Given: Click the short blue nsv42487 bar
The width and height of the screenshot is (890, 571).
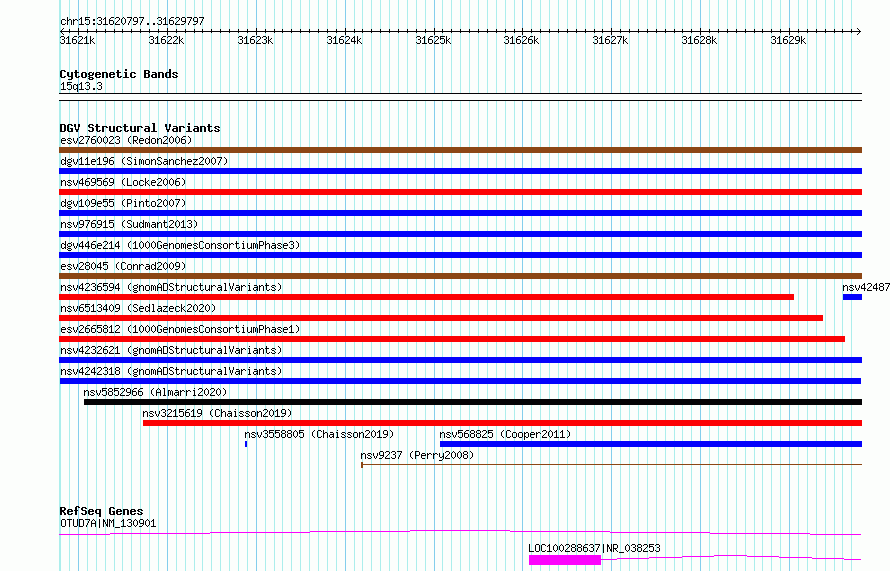Looking at the screenshot, I should (853, 297).
